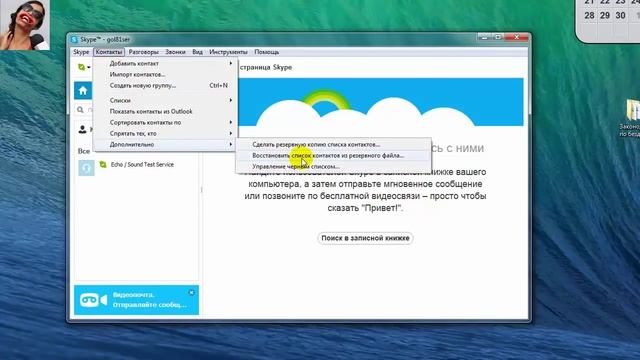Image resolution: width=640 pixels, height=360 pixels.
Task: Click the Видеопочта camera icon
Action: 93,300
